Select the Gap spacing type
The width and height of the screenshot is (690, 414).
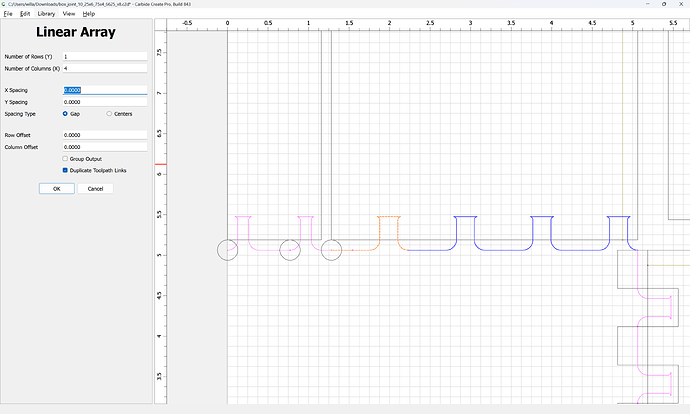click(x=65, y=114)
